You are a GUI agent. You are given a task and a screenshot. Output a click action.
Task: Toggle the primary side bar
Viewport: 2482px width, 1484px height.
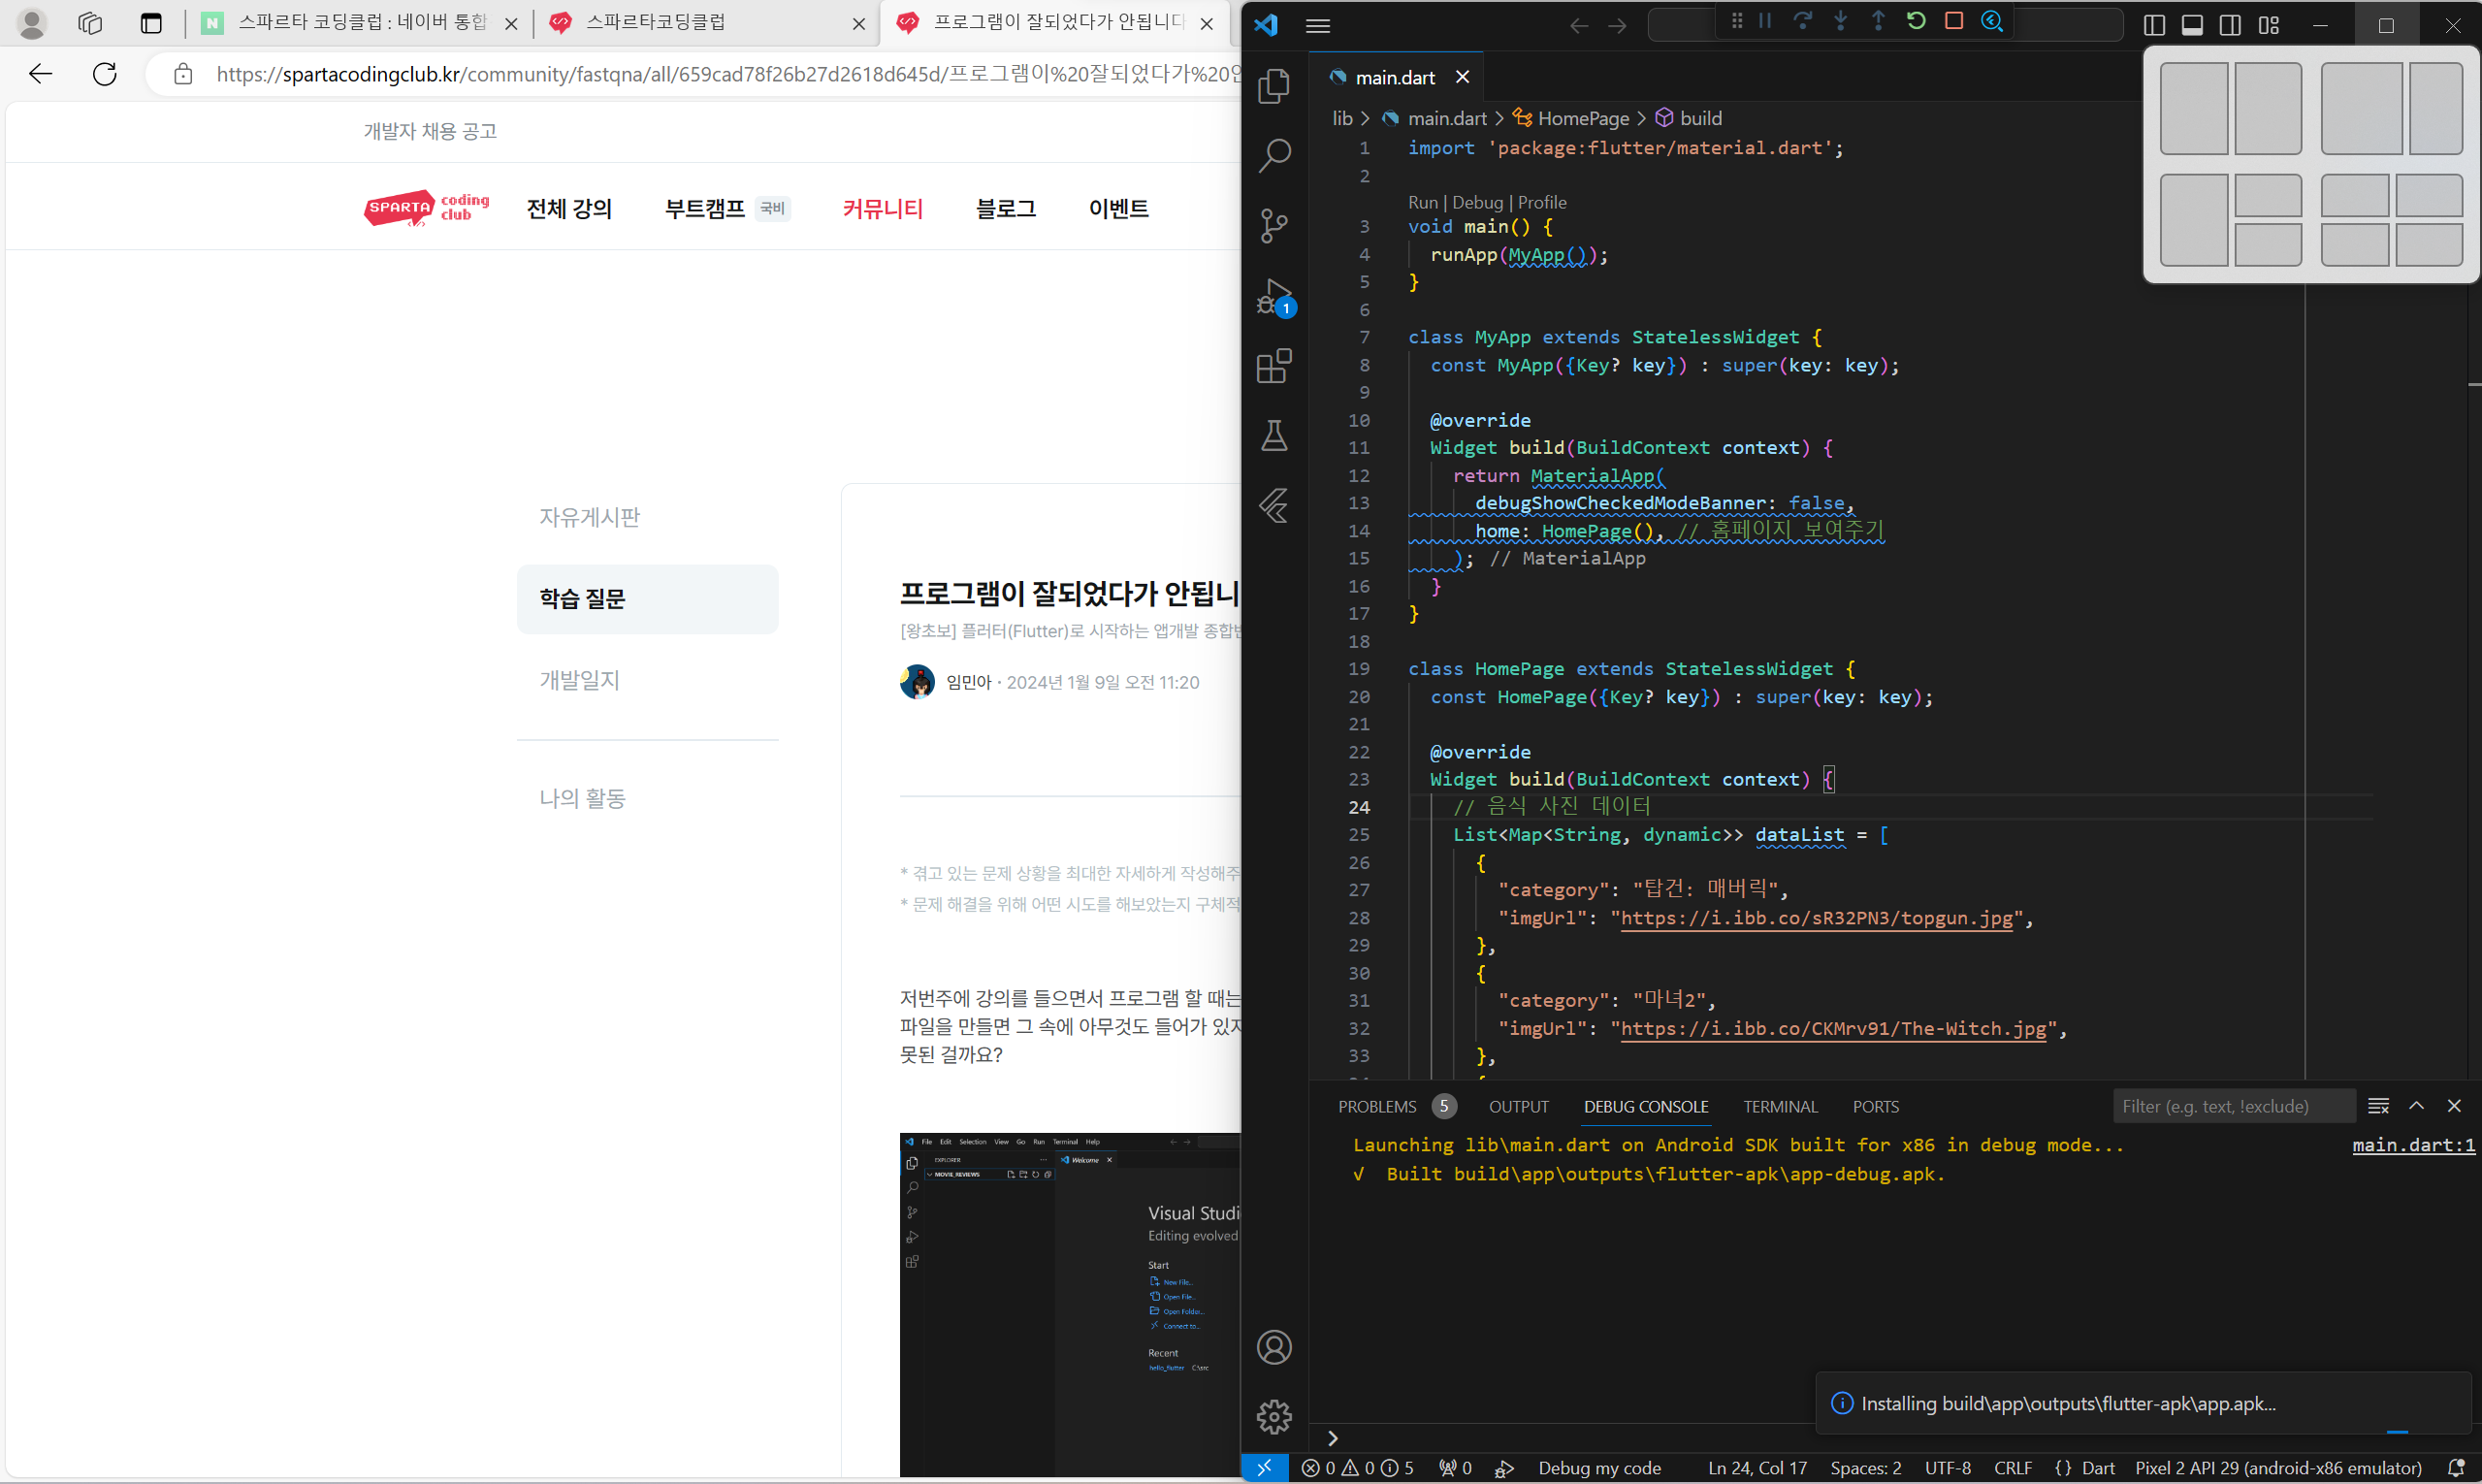[2154, 26]
